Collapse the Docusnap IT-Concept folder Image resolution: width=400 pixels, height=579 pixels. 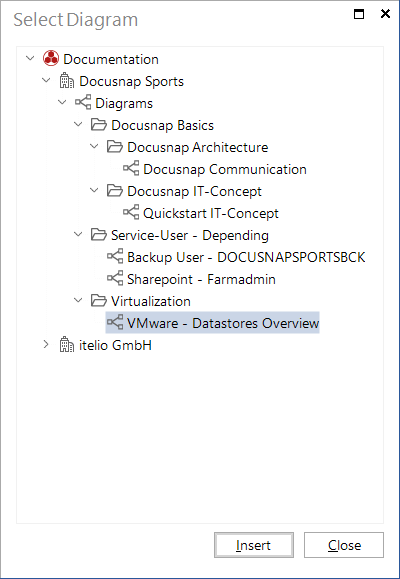point(94,190)
